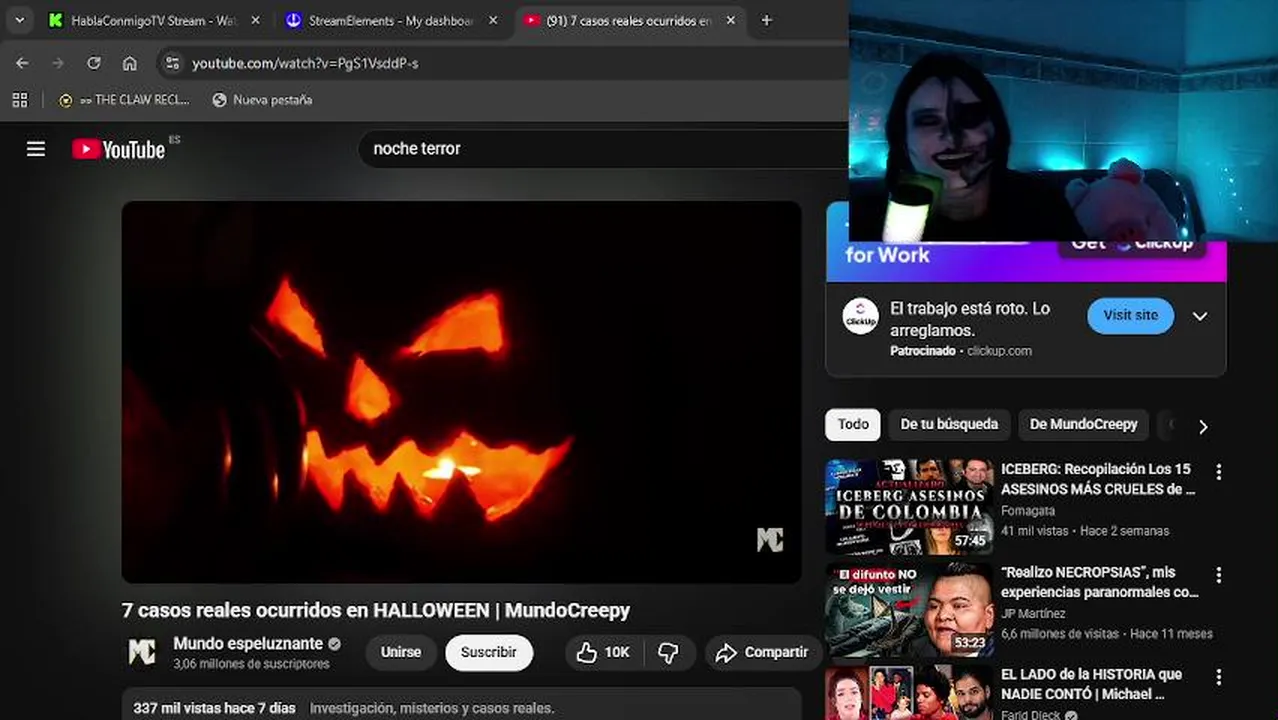Expand the ClickUp ad chevron
This screenshot has height=720, width=1278.
[x=1200, y=316]
